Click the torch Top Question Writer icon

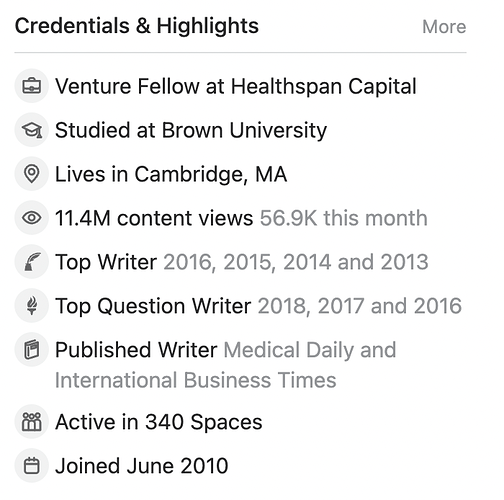coord(32,306)
